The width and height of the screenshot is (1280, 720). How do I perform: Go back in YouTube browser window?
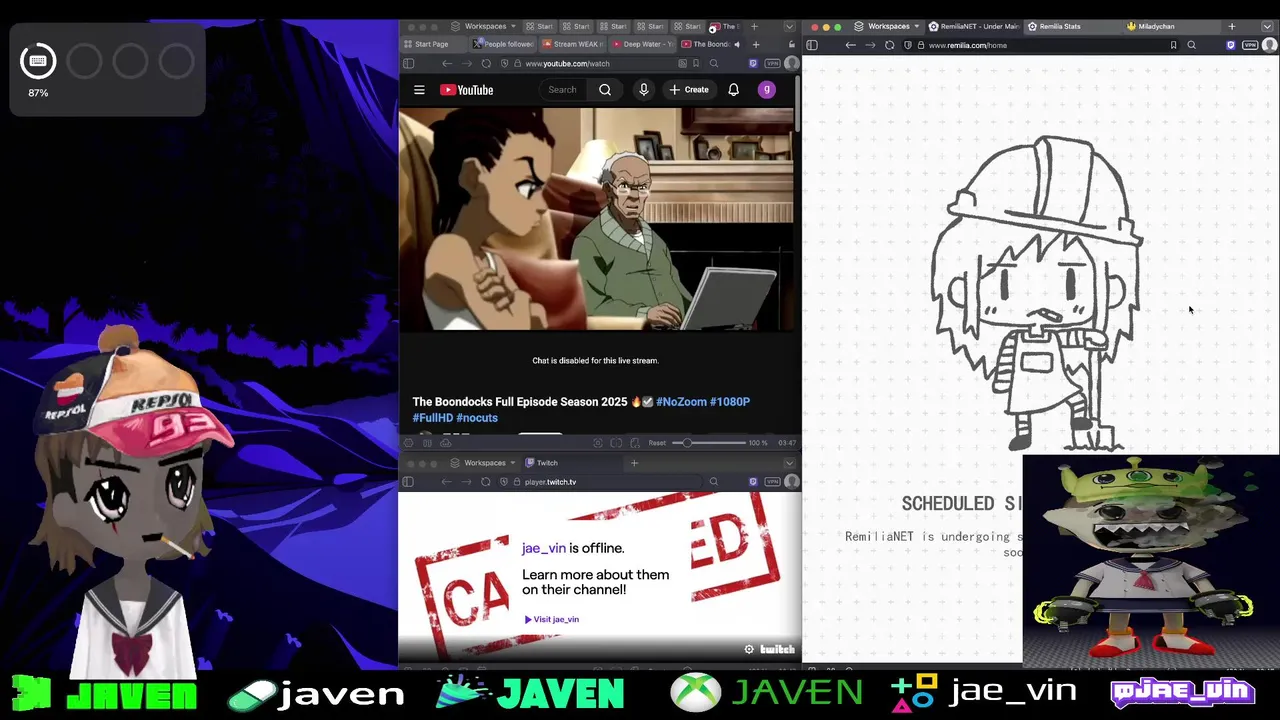pyautogui.click(x=446, y=63)
